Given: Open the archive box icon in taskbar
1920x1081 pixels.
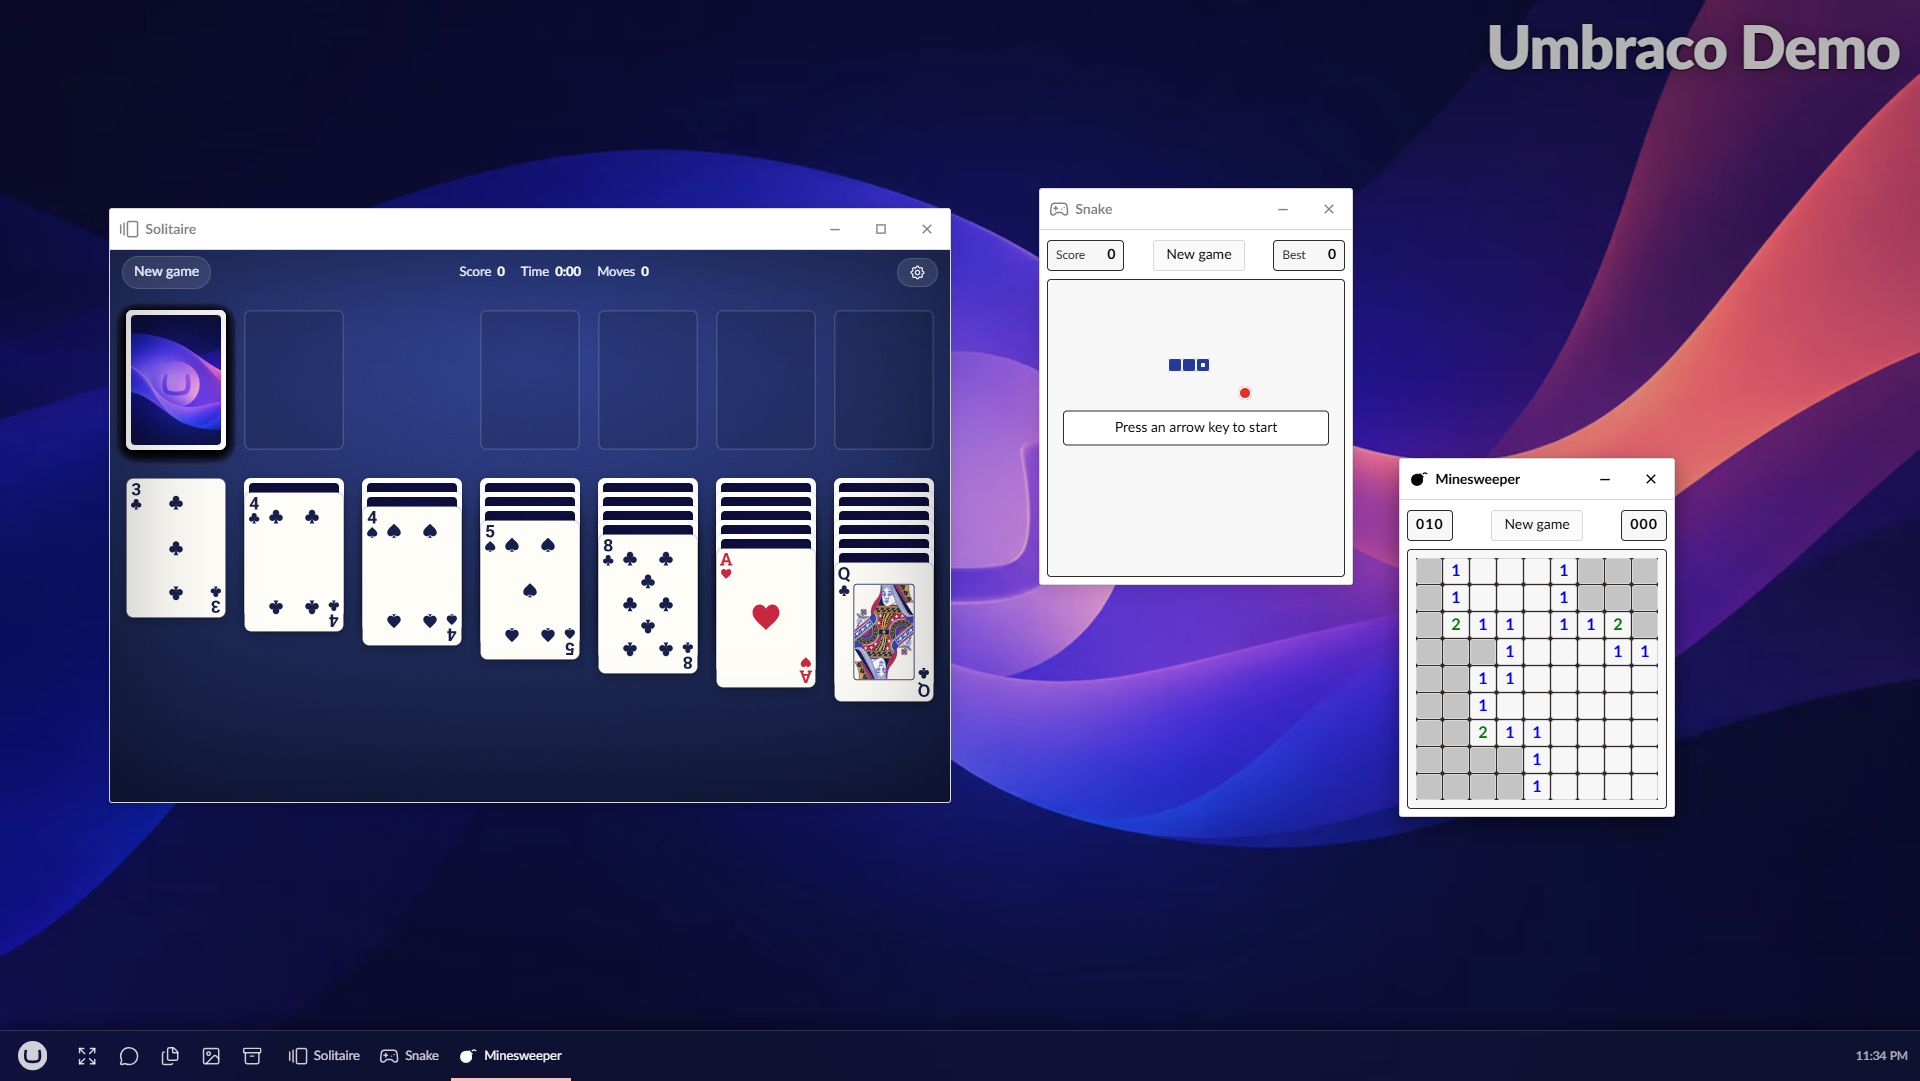Looking at the screenshot, I should point(252,1056).
